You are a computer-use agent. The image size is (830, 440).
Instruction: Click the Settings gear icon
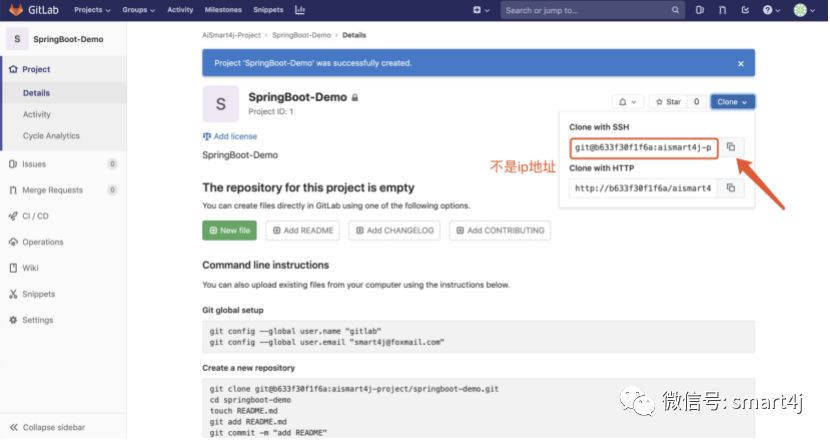point(13,320)
